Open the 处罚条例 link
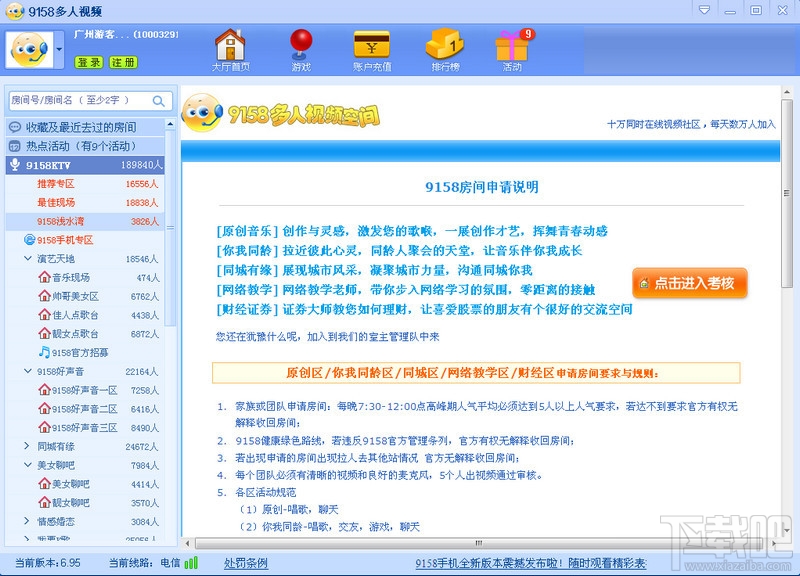800x576 pixels. 245,563
